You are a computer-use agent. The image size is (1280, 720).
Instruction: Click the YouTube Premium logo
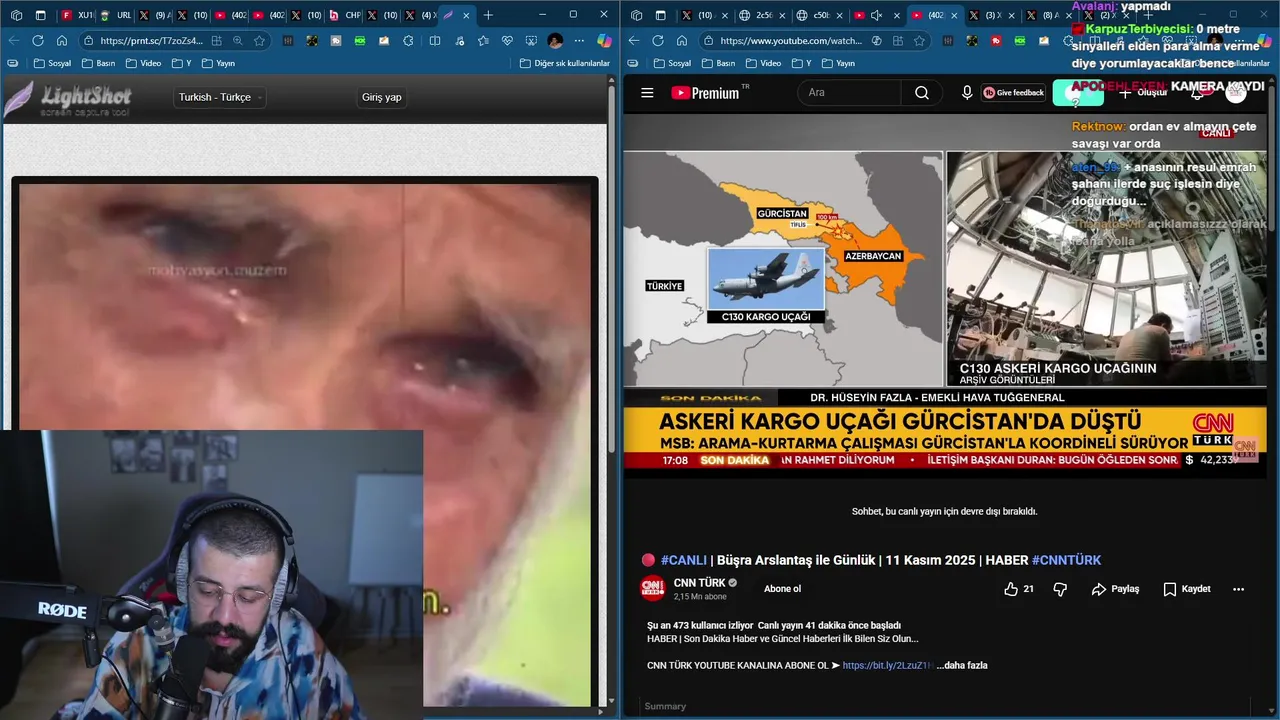705,93
